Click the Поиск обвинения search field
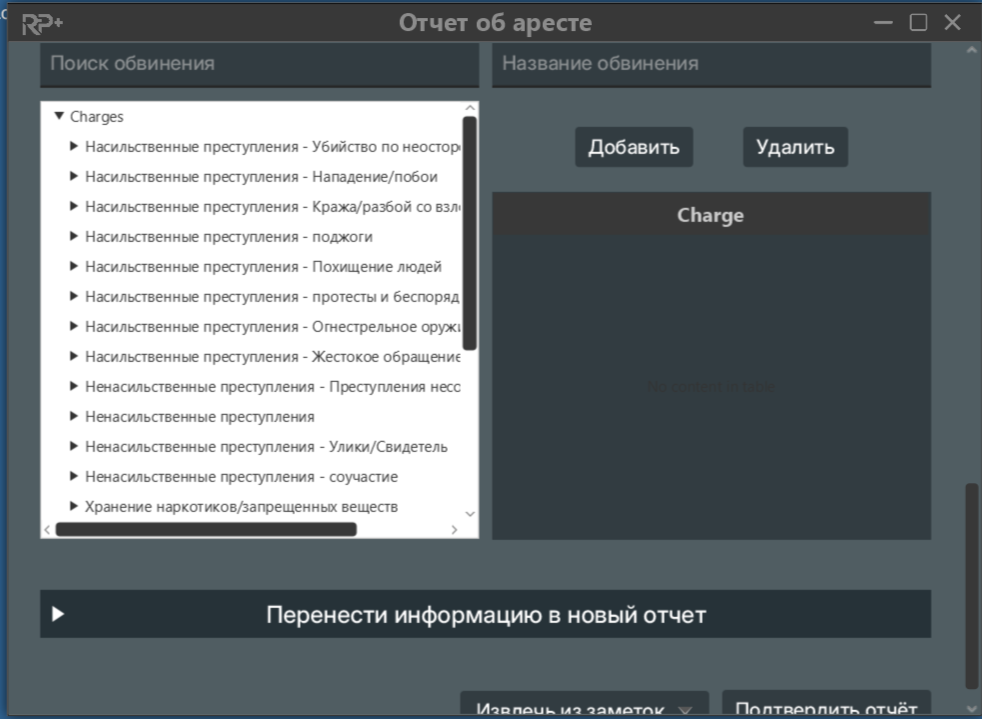 259,64
